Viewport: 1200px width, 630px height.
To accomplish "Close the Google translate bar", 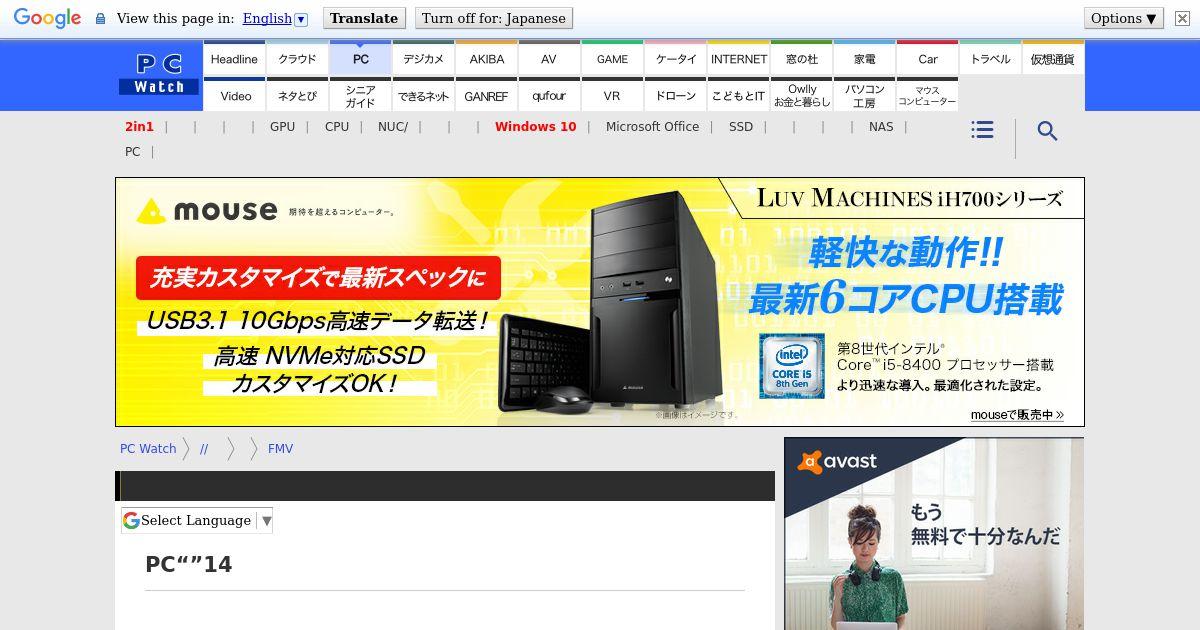I will 1182,18.
